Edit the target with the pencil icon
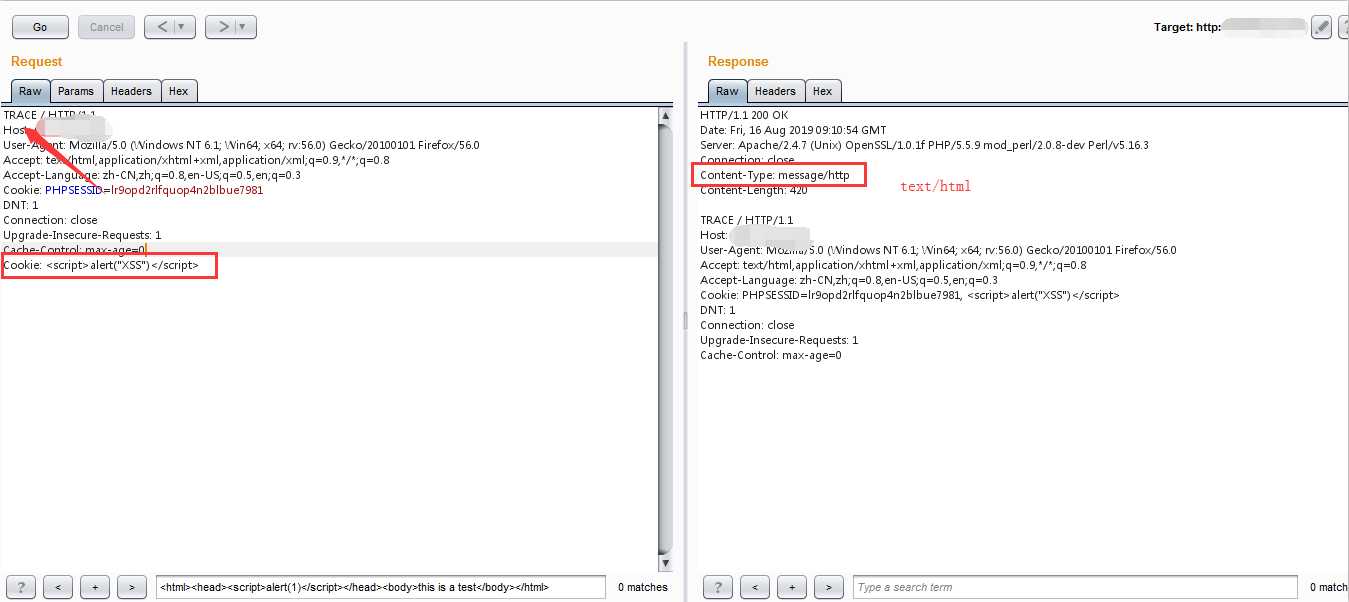Viewport: 1349px width, 602px height. (1322, 27)
